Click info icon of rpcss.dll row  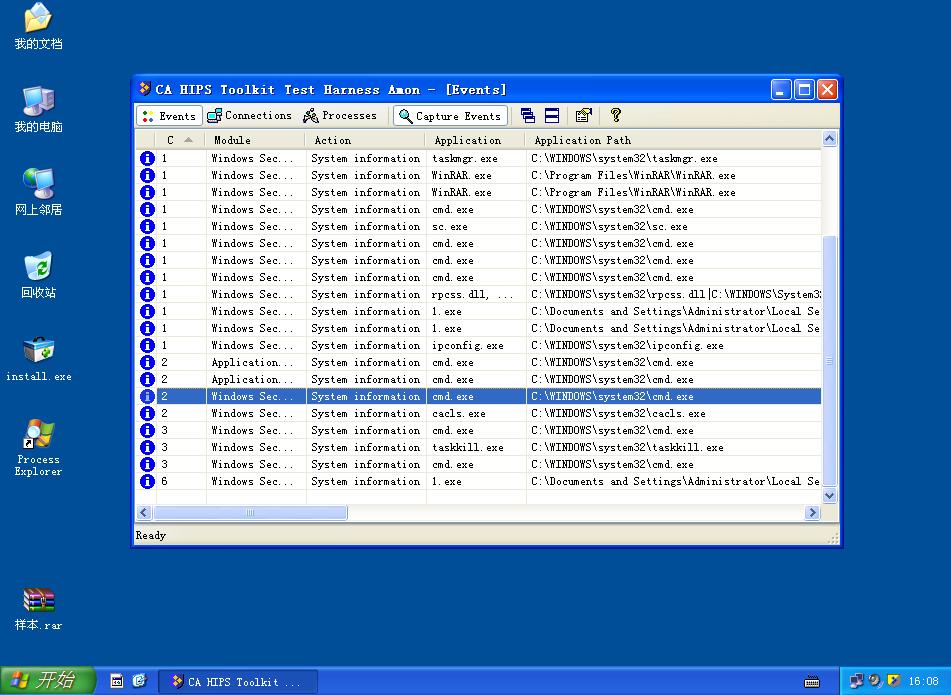click(147, 294)
